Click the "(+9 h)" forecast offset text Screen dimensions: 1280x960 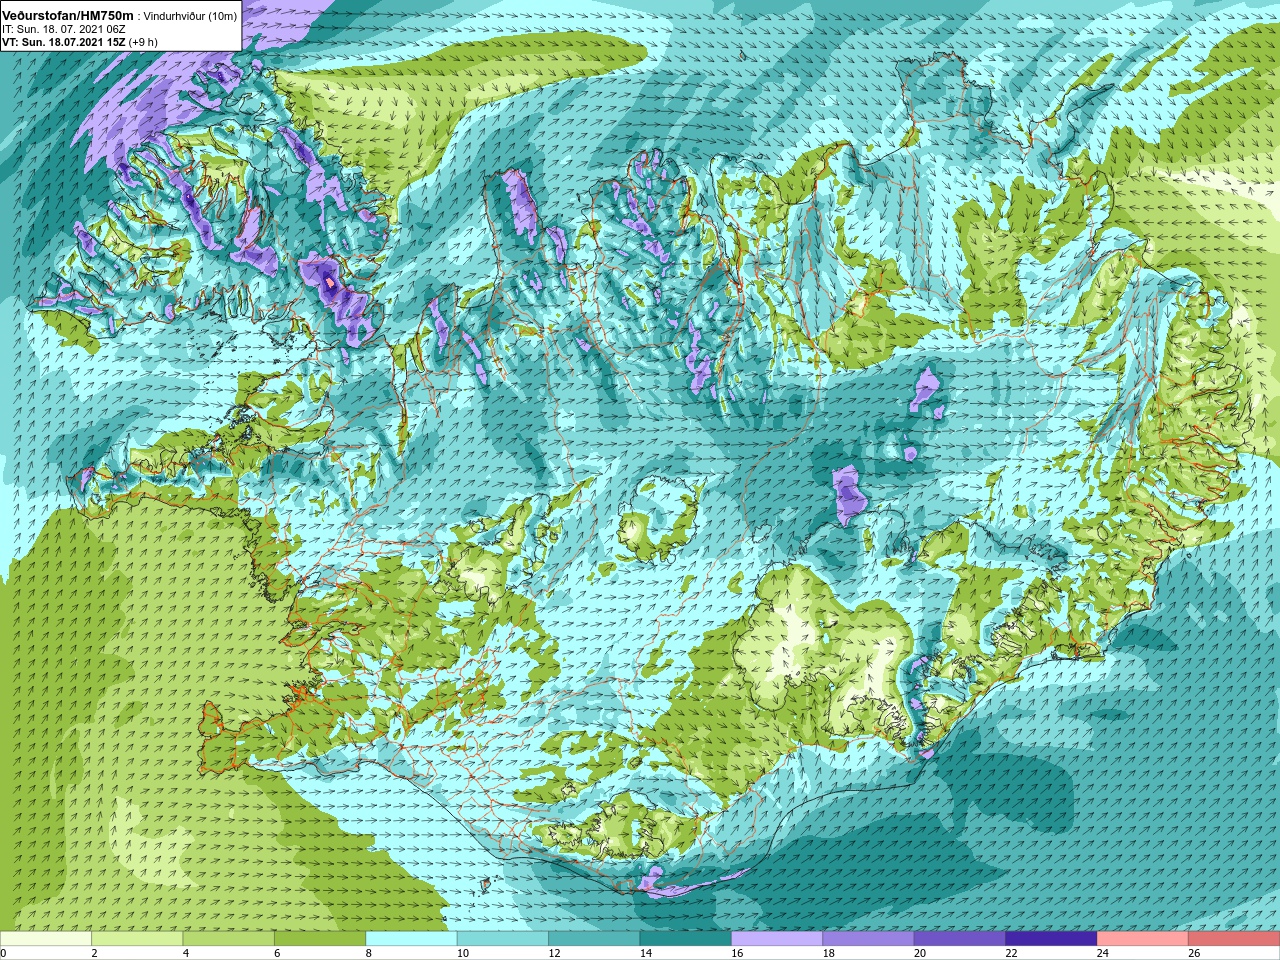point(143,42)
